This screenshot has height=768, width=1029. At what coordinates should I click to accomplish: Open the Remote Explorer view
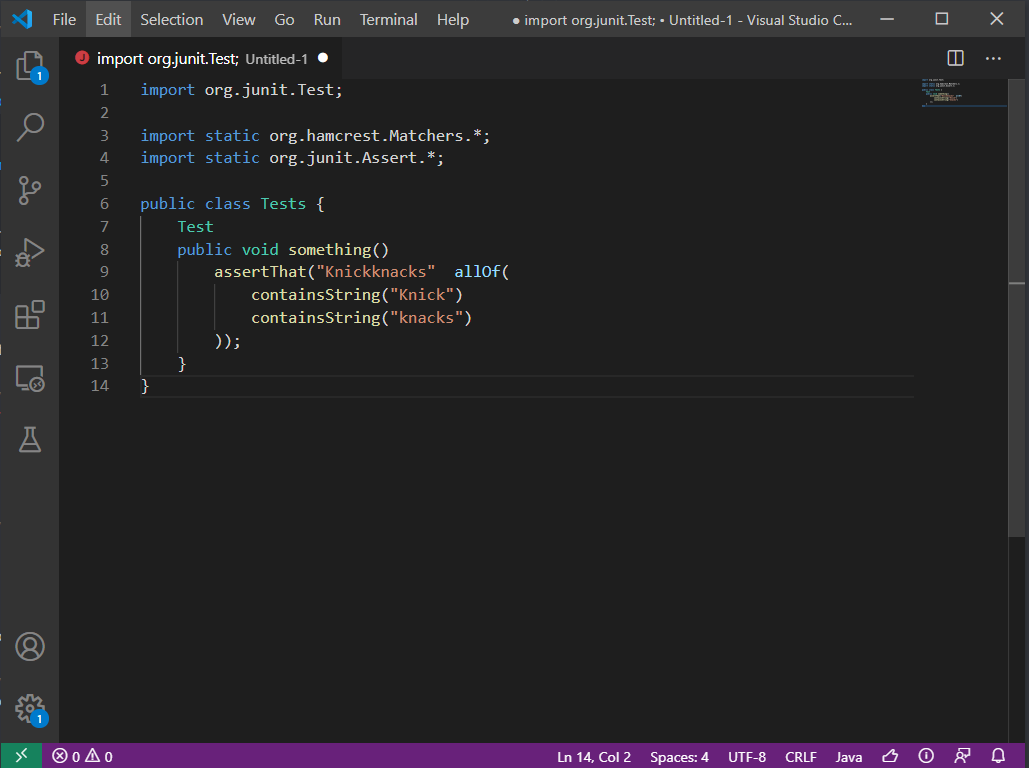click(30, 378)
